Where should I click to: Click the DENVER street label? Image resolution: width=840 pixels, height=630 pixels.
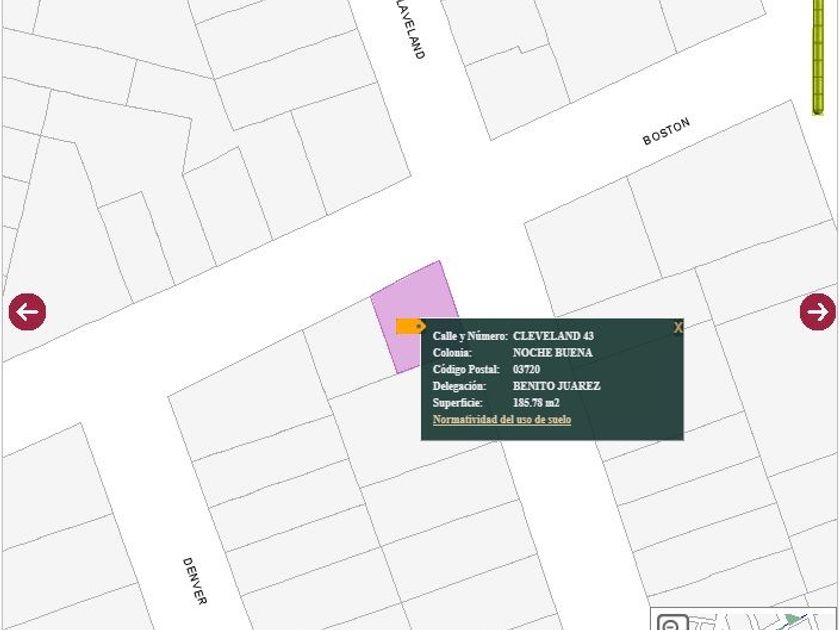195,581
